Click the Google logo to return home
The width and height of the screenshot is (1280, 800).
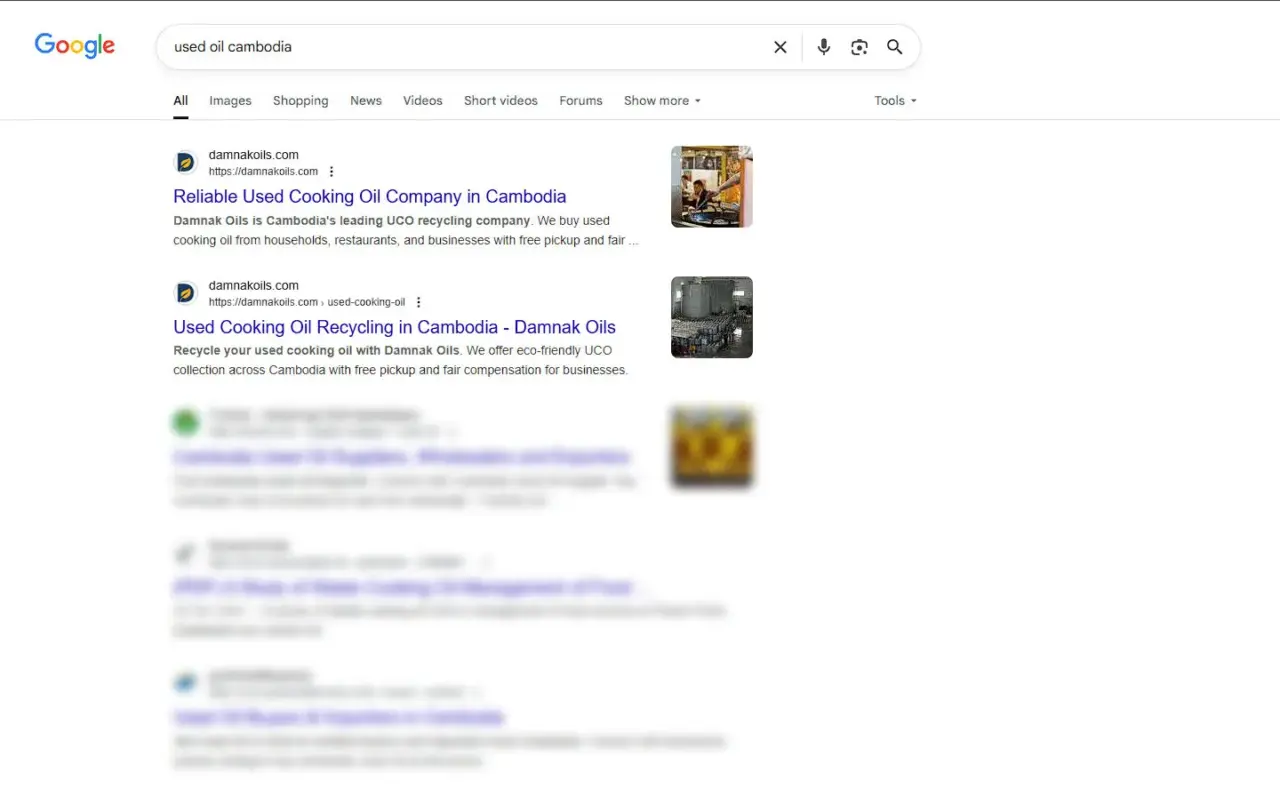click(x=74, y=45)
